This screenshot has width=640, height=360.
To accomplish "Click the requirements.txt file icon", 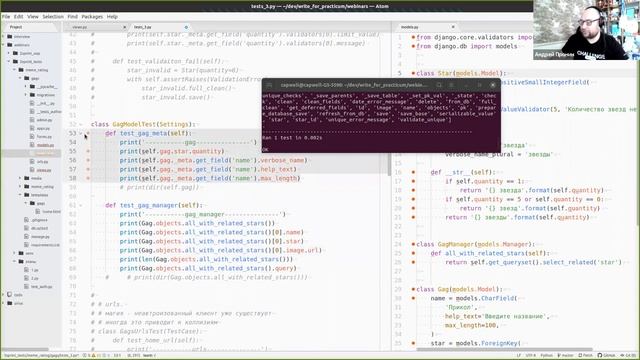I will click(27, 245).
